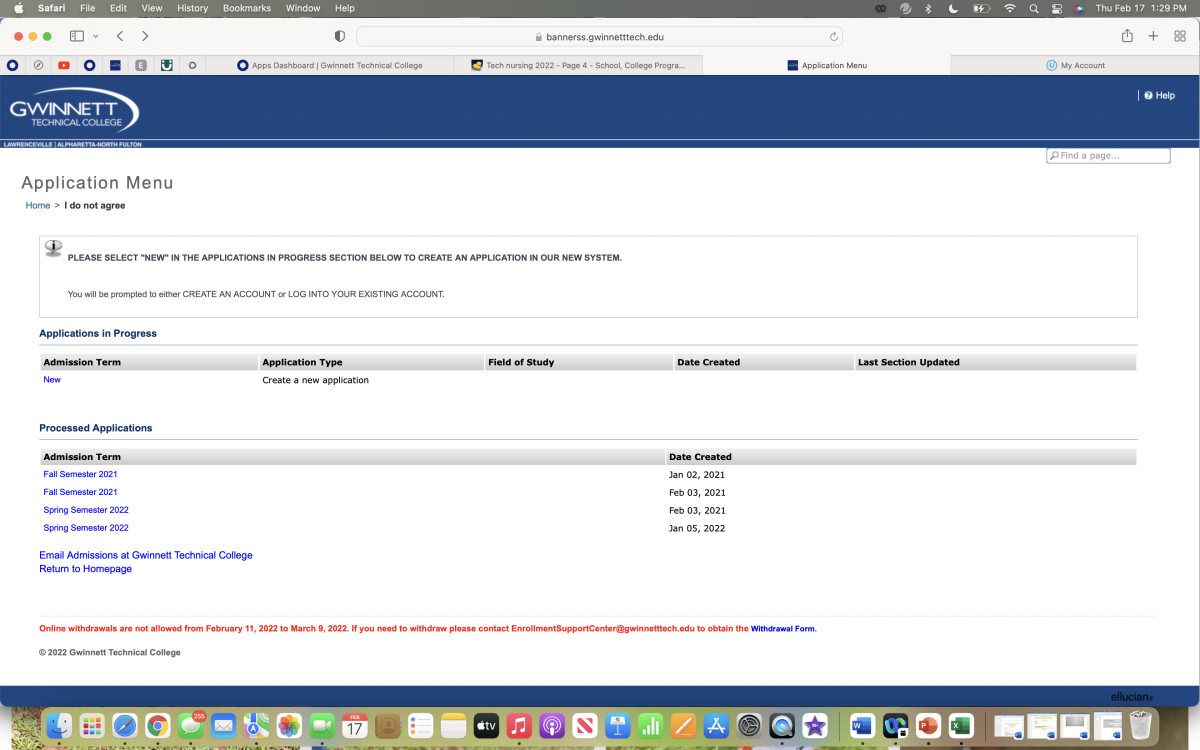Open Podcasts from the Dock

point(551,725)
